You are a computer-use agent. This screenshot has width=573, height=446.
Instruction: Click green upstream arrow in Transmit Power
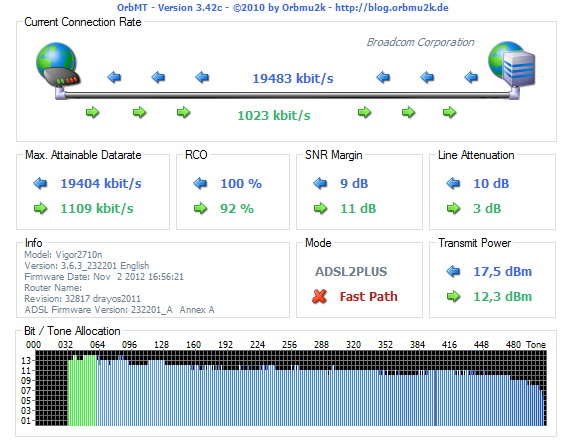coord(454,296)
